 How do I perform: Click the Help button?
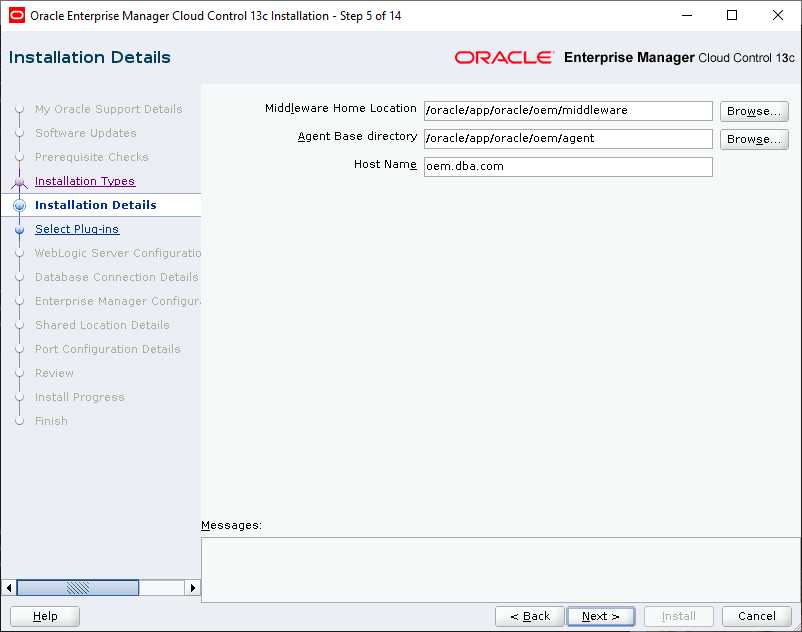(x=45, y=616)
